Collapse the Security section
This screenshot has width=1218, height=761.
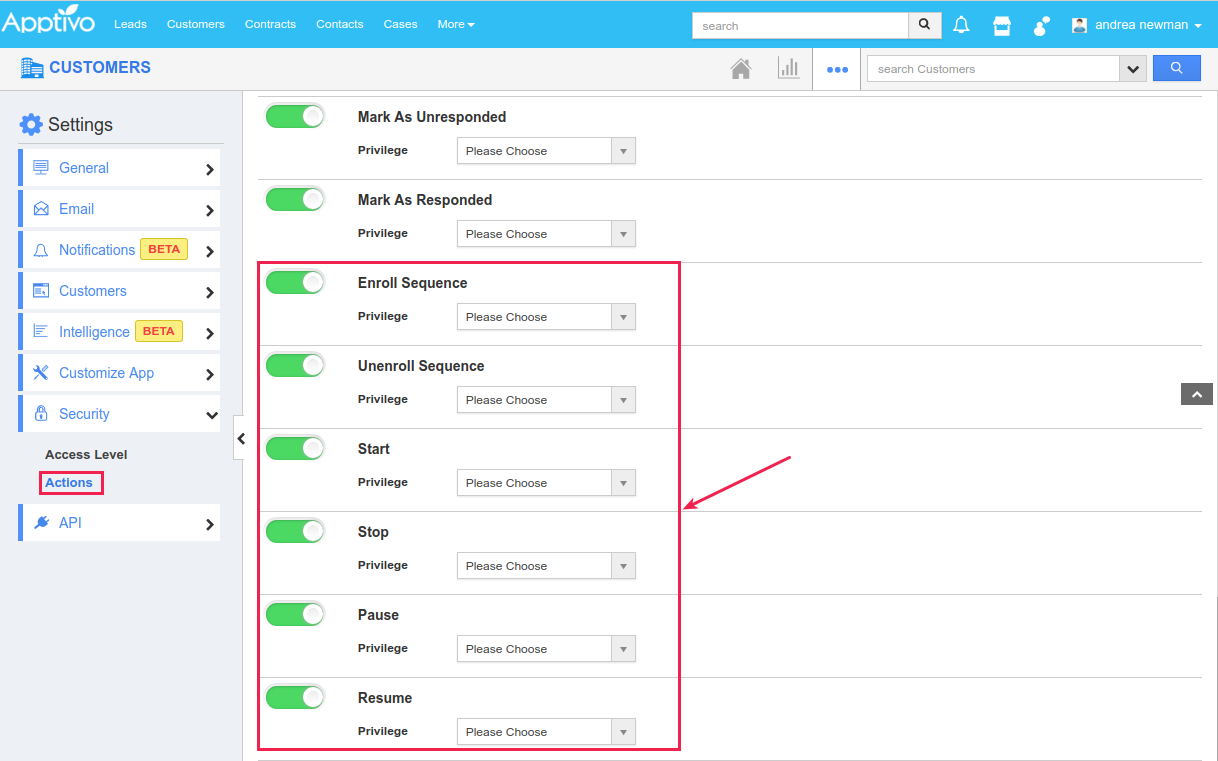pyautogui.click(x=120, y=414)
